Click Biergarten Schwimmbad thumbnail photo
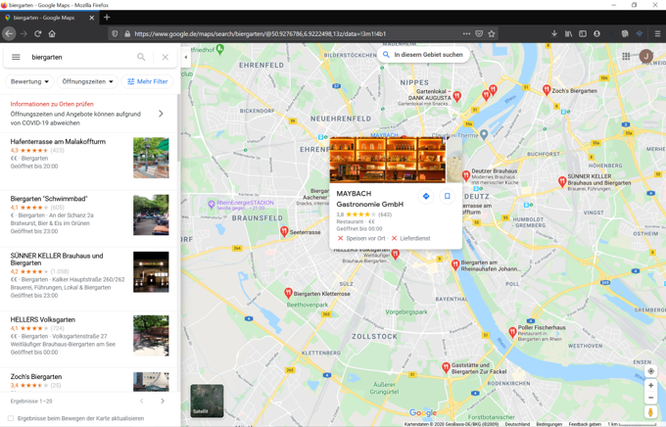 (x=151, y=215)
